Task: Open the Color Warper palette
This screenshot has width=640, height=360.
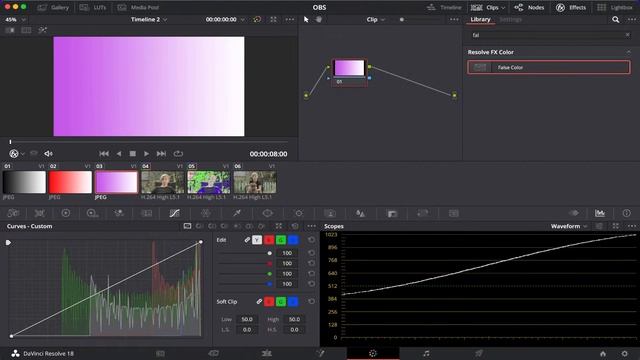Action: click(x=206, y=213)
